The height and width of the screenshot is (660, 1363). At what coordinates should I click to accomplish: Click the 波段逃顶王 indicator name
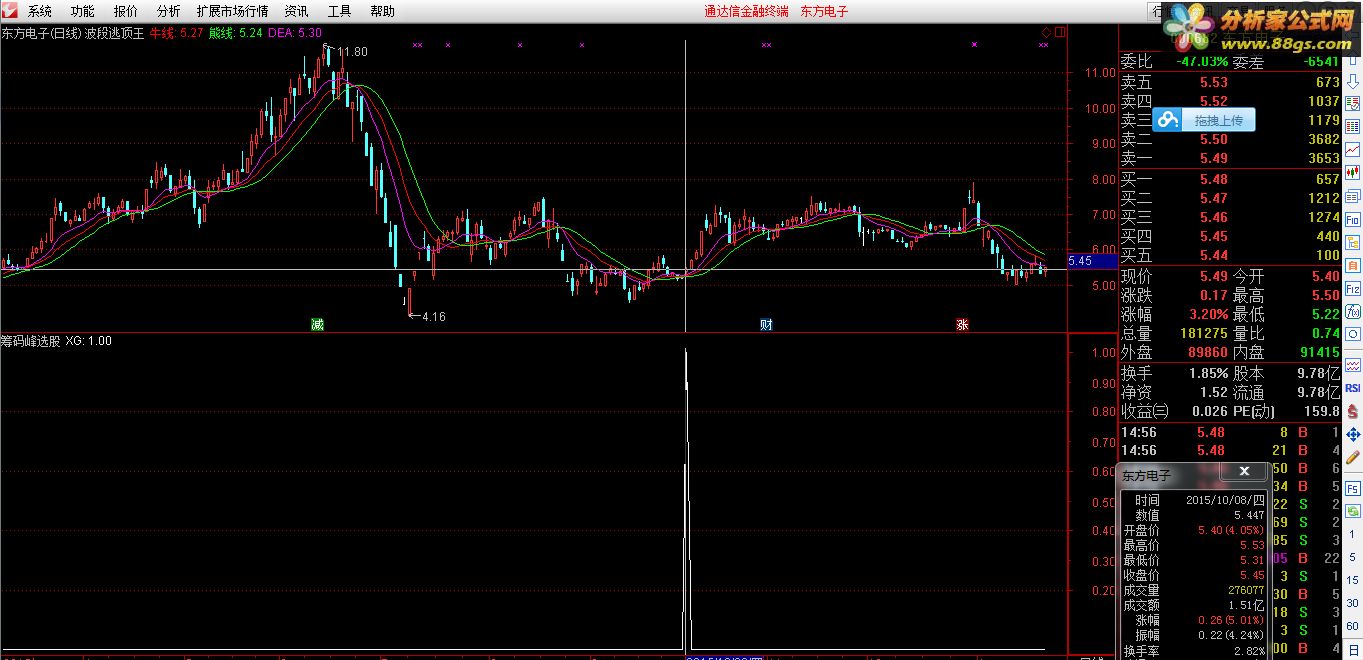(114, 33)
